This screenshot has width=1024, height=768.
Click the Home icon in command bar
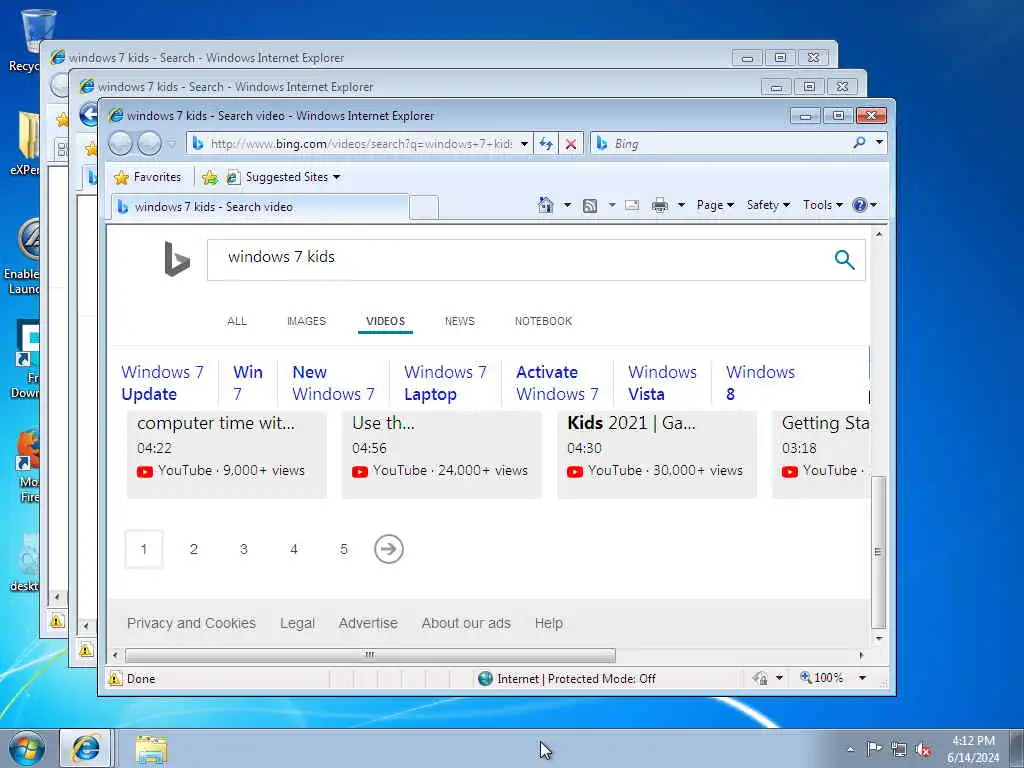tap(545, 205)
